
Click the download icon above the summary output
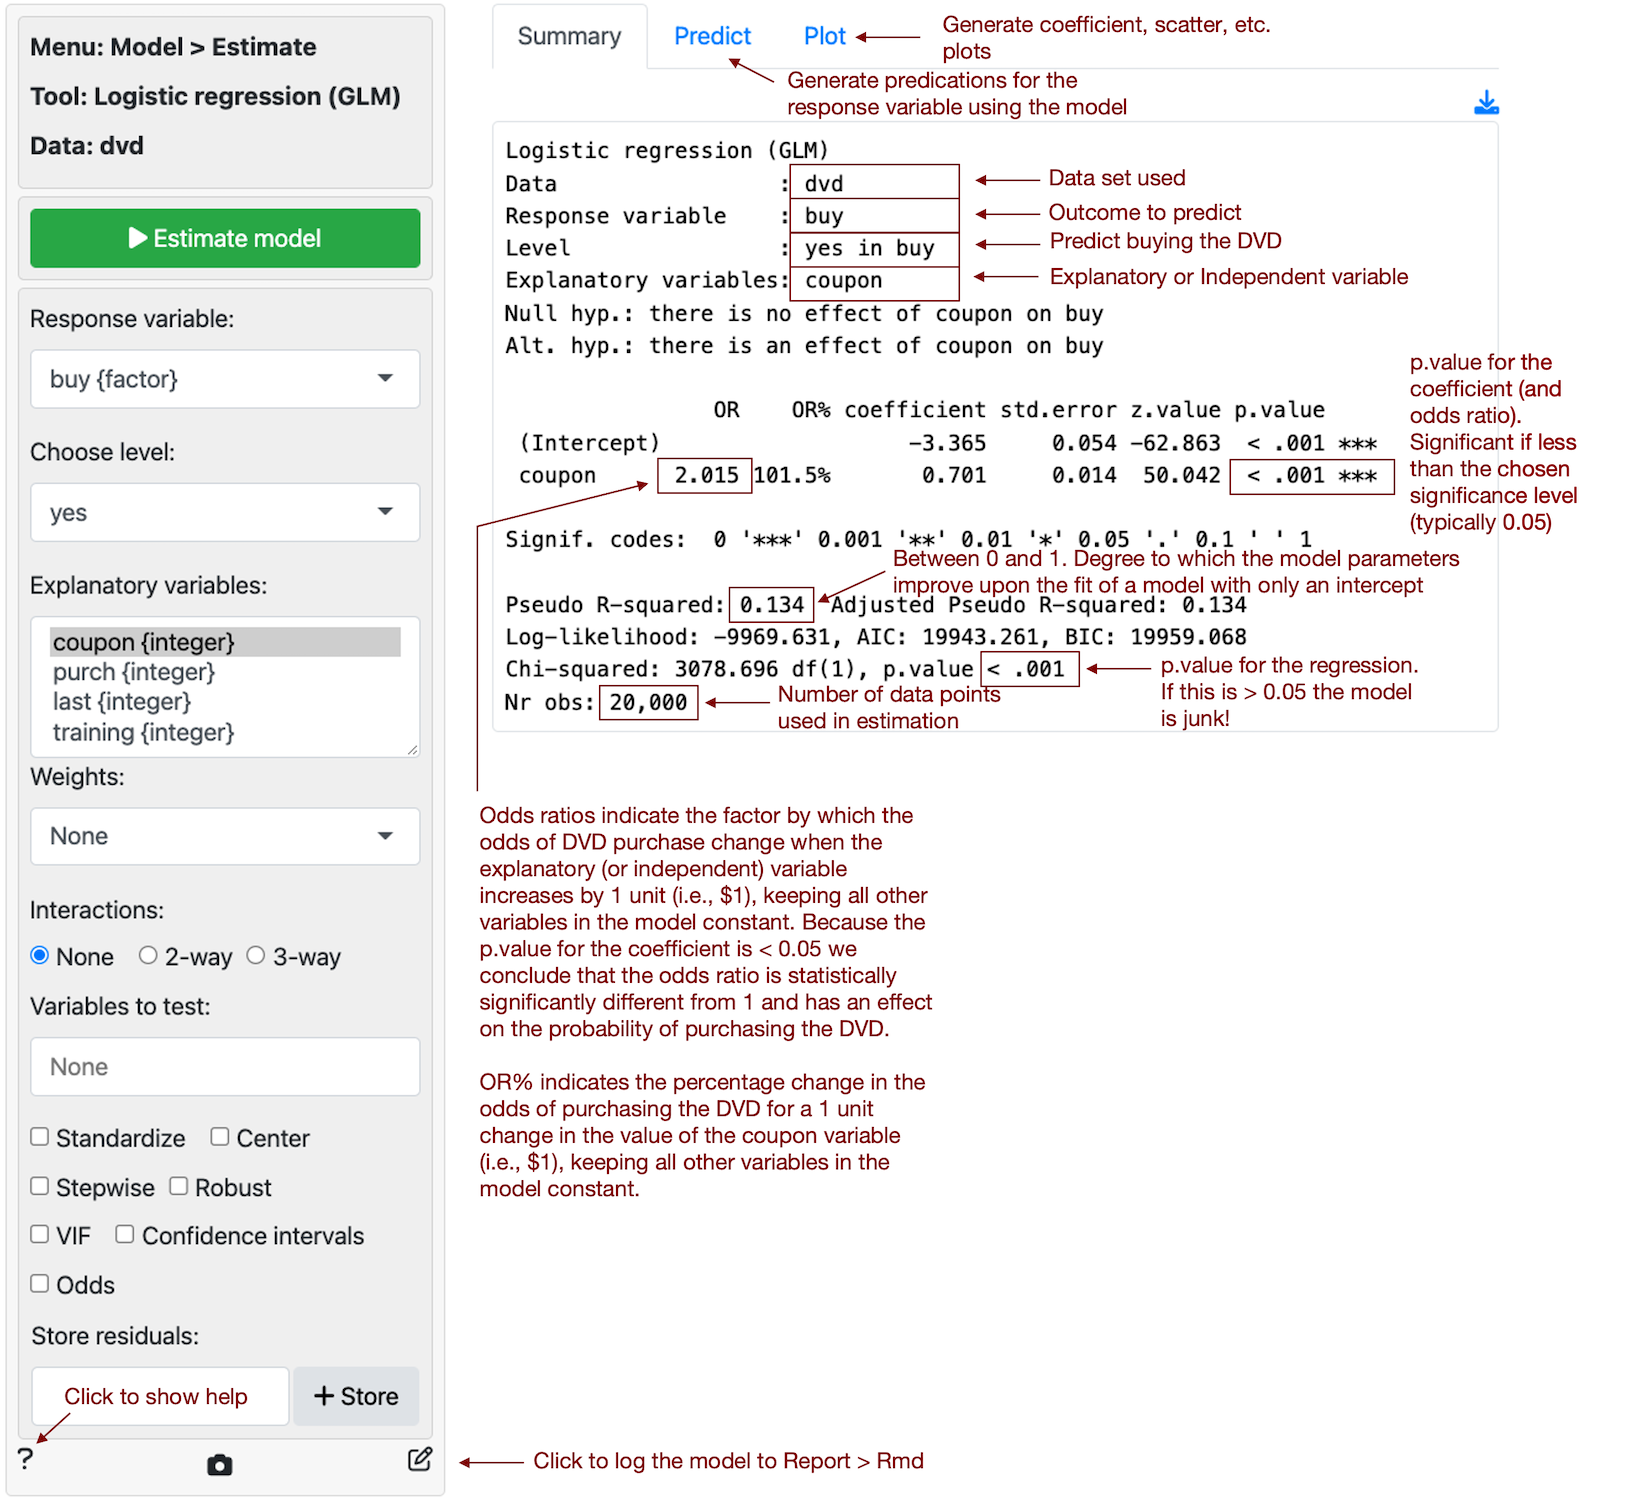(x=1485, y=103)
